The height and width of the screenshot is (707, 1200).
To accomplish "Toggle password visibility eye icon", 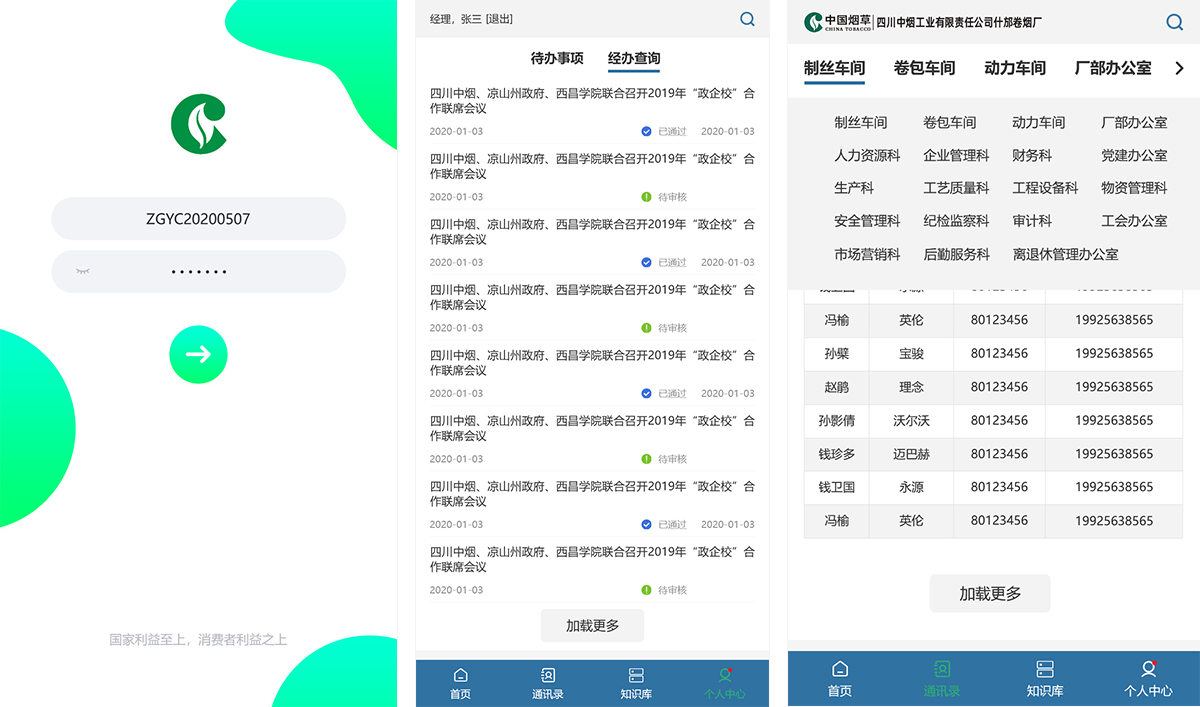I will pyautogui.click(x=83, y=271).
